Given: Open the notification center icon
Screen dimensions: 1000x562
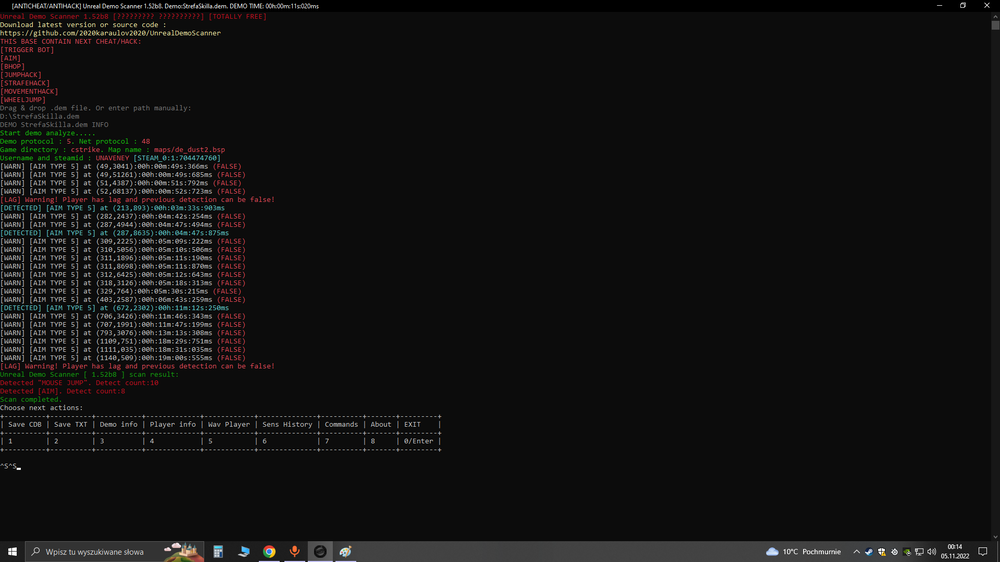Looking at the screenshot, I should coord(983,552).
